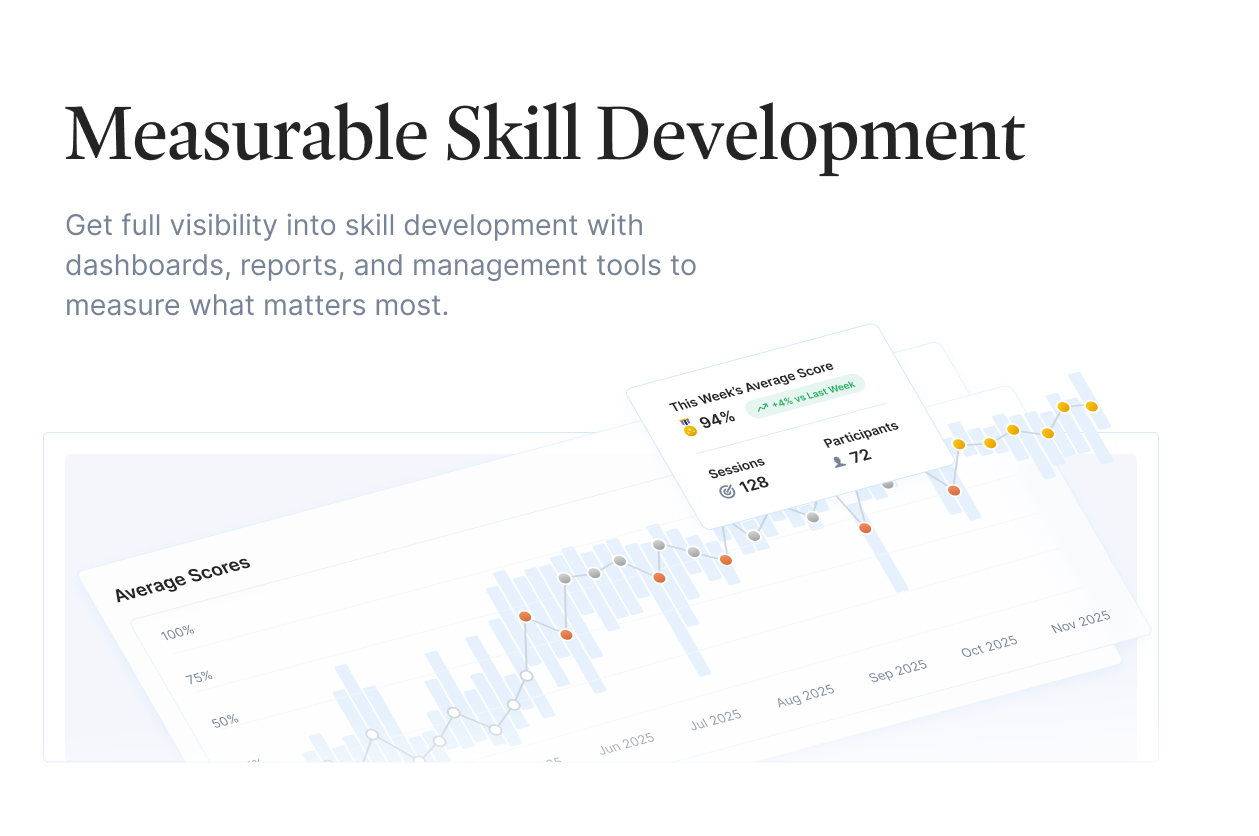Click the 'Average Scores' chart title

point(182,579)
